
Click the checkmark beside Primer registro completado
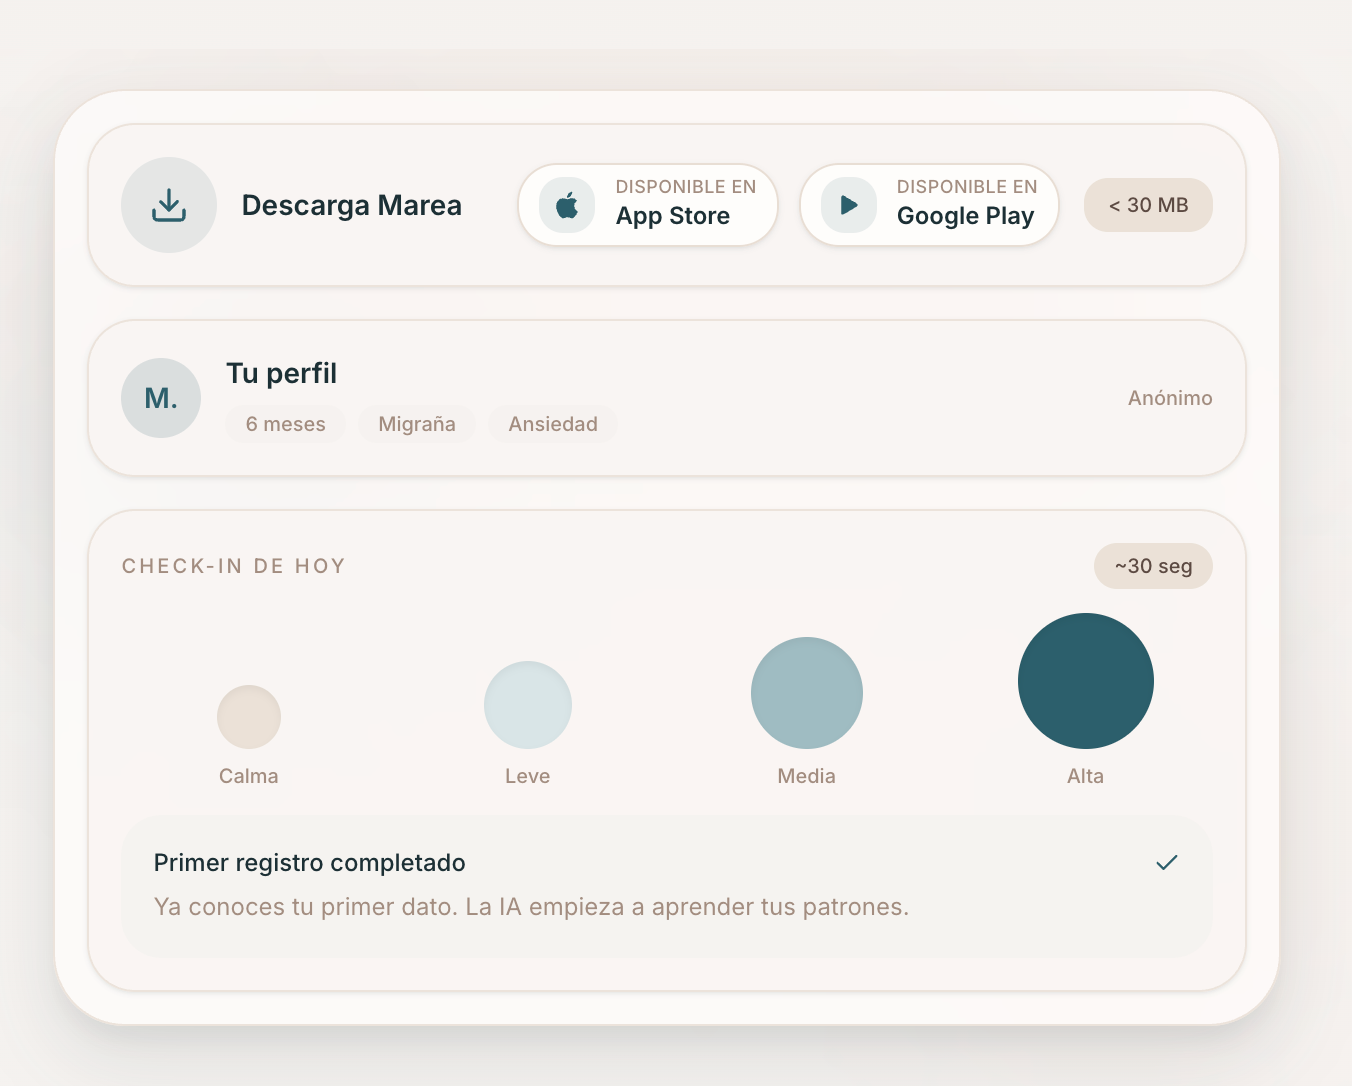(1167, 862)
